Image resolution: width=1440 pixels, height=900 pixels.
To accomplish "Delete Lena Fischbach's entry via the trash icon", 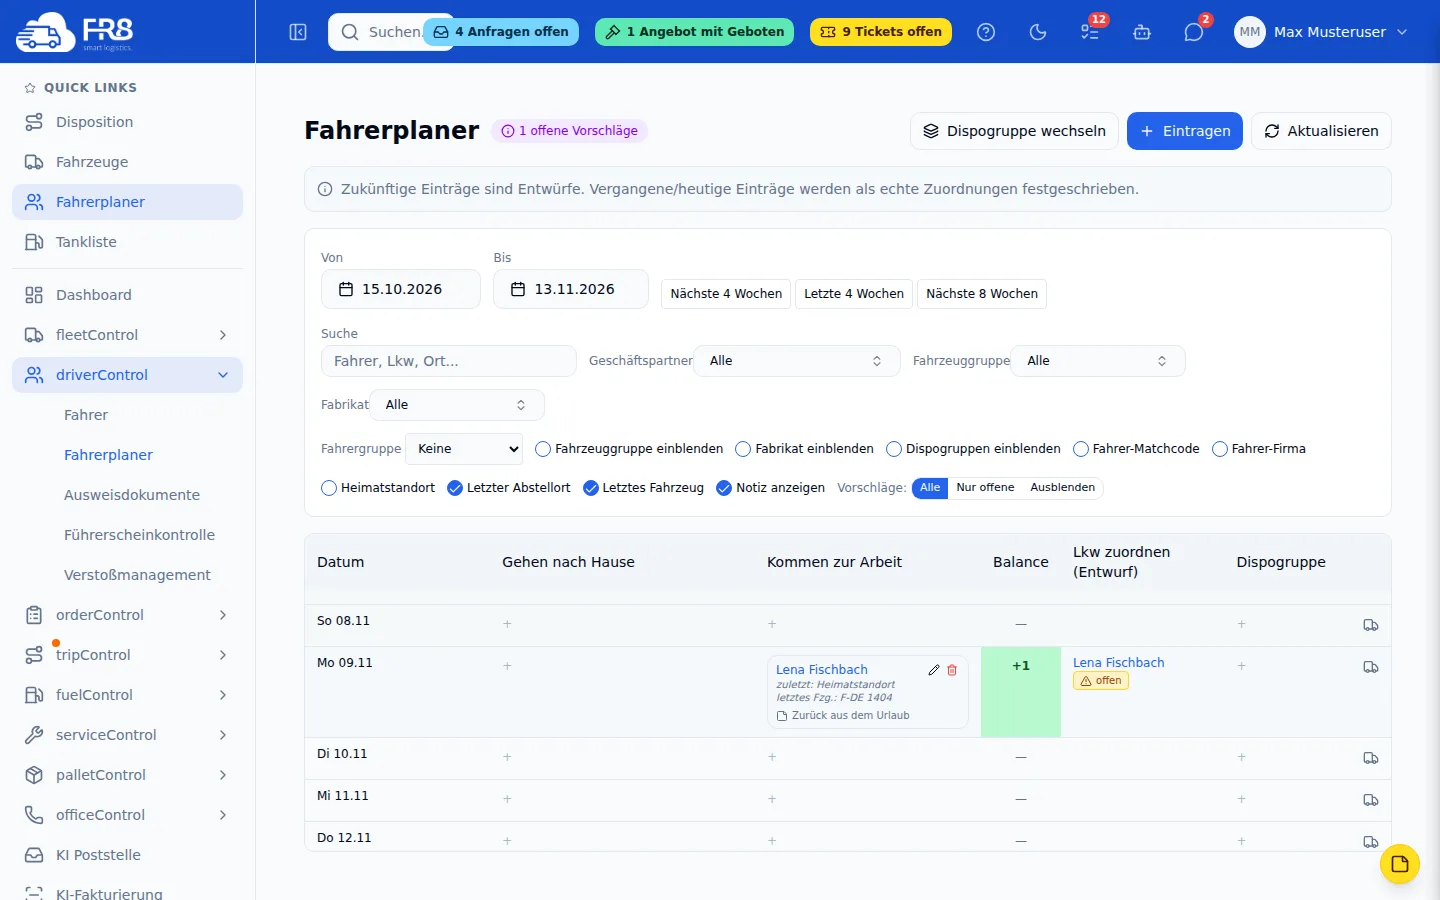I will pos(952,670).
